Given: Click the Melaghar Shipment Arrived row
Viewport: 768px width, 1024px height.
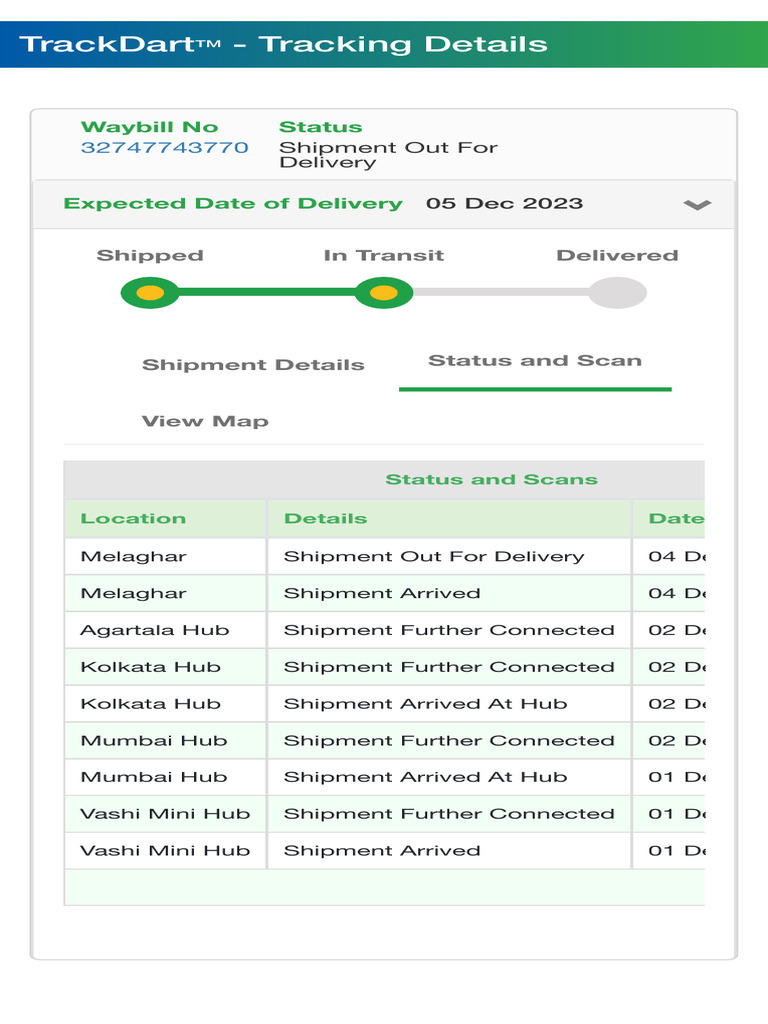Looking at the screenshot, I should point(382,593).
